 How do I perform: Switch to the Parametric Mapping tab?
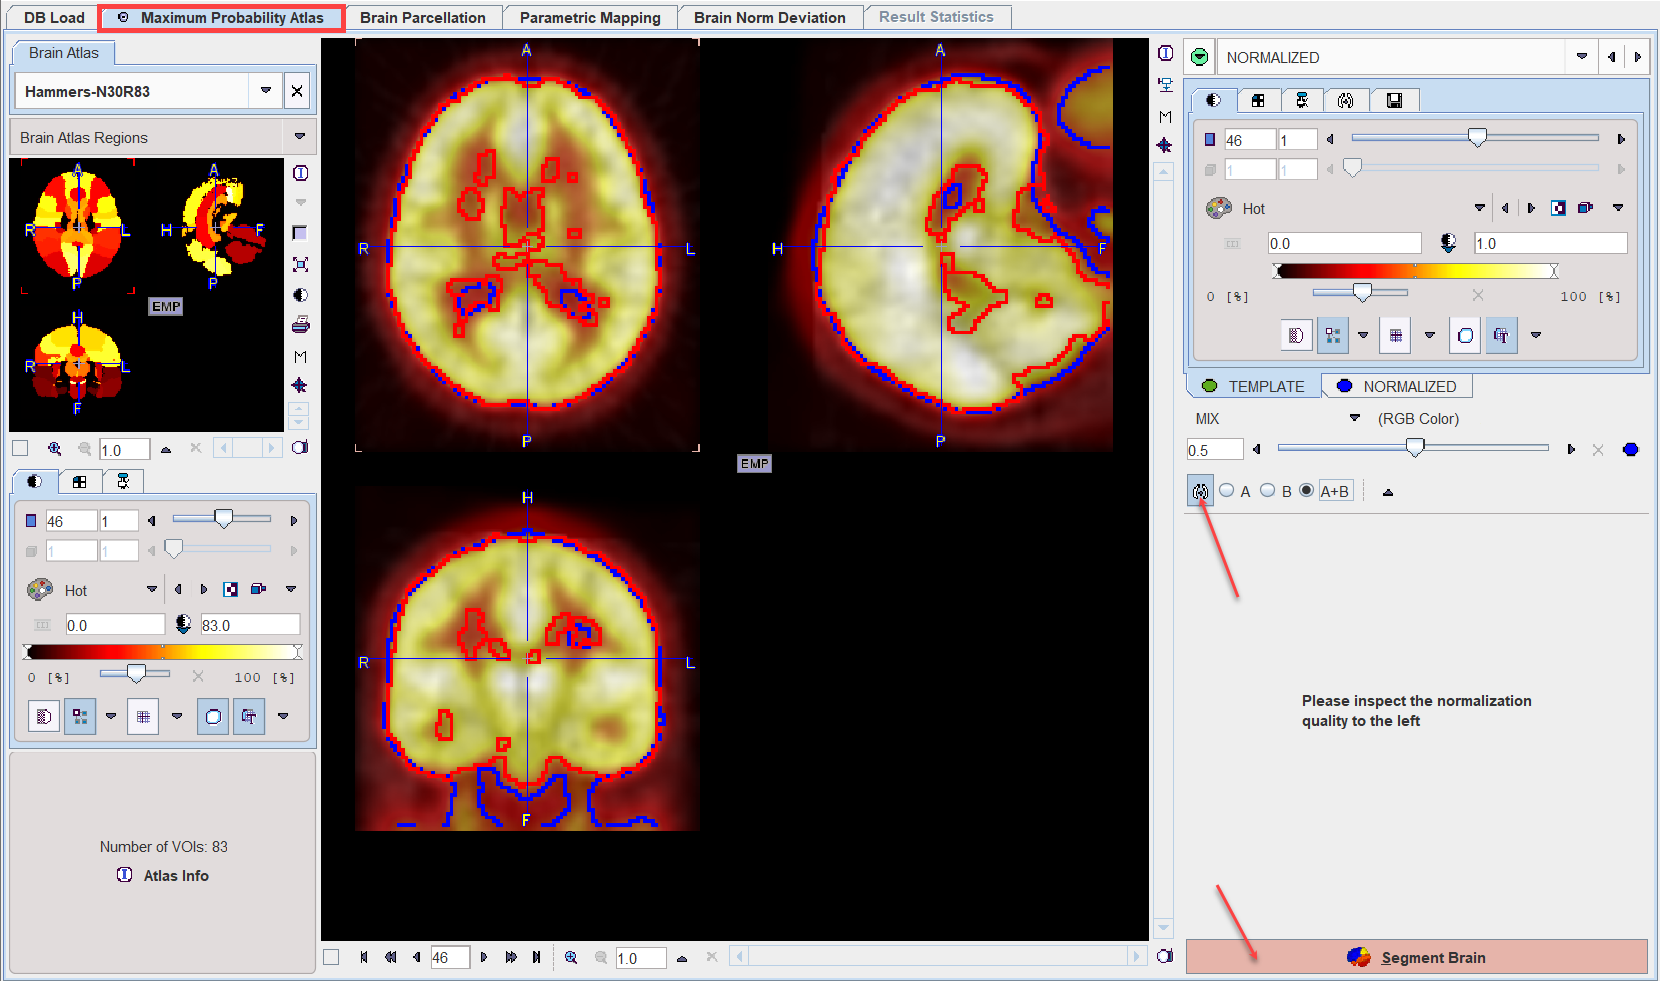click(x=590, y=17)
